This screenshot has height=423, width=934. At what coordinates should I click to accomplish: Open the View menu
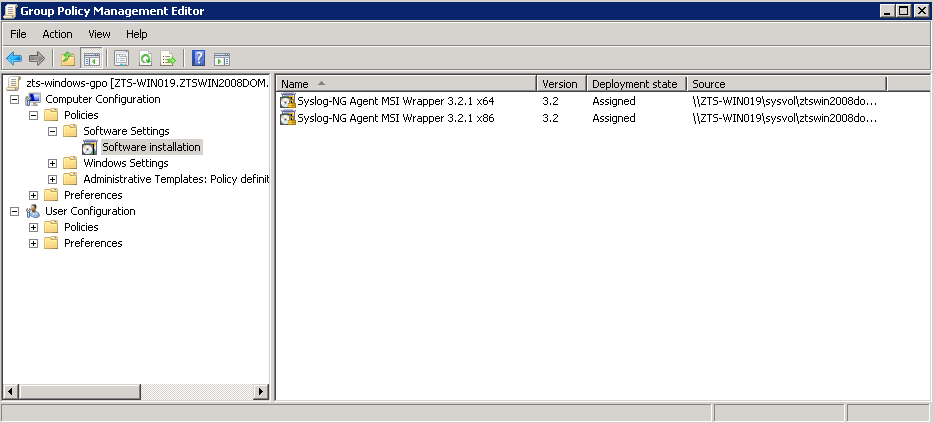[99, 34]
